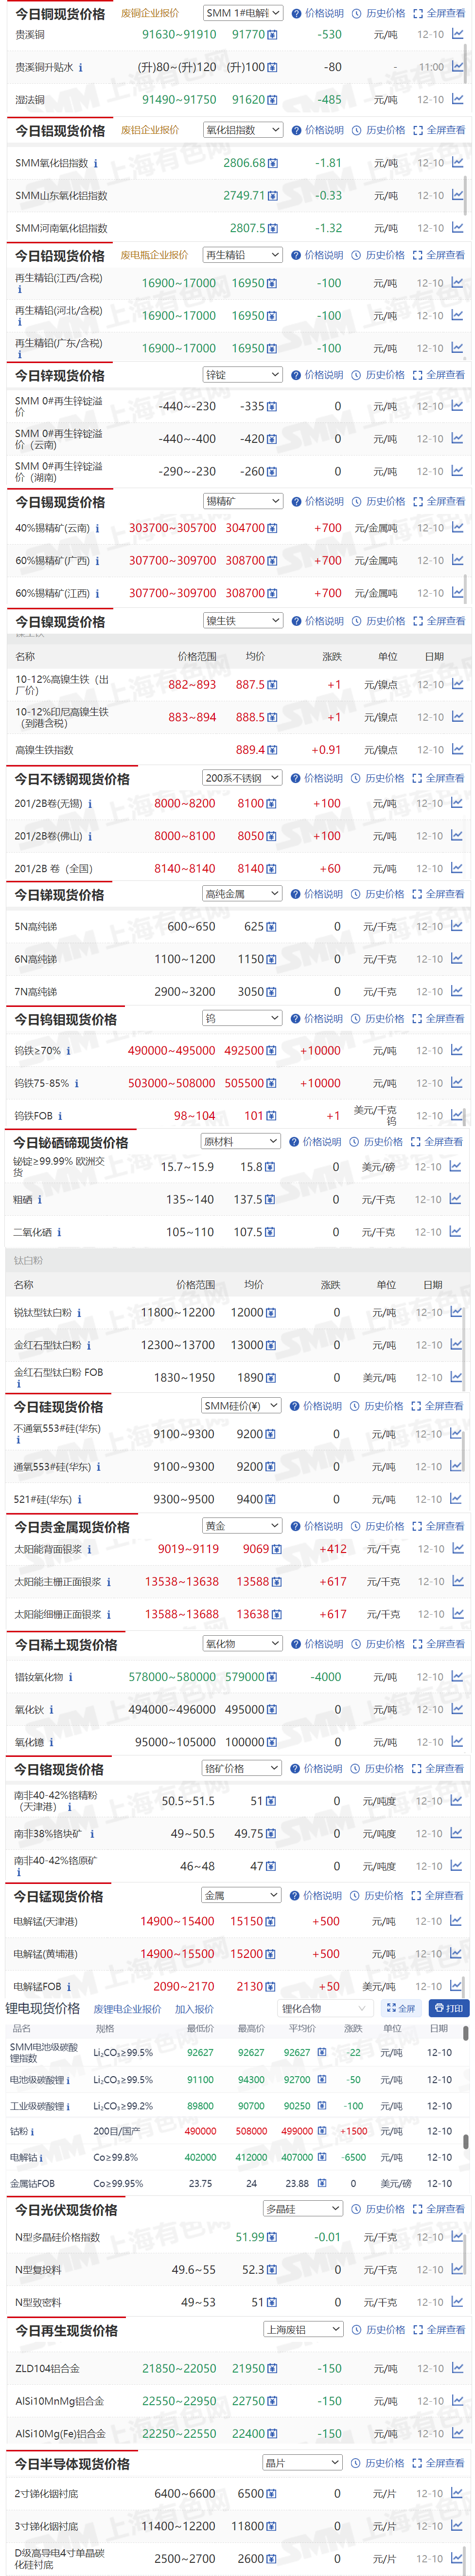Open trend chart for 镨钕氧化物
Image resolution: width=475 pixels, height=2576 pixels.
(x=456, y=1676)
